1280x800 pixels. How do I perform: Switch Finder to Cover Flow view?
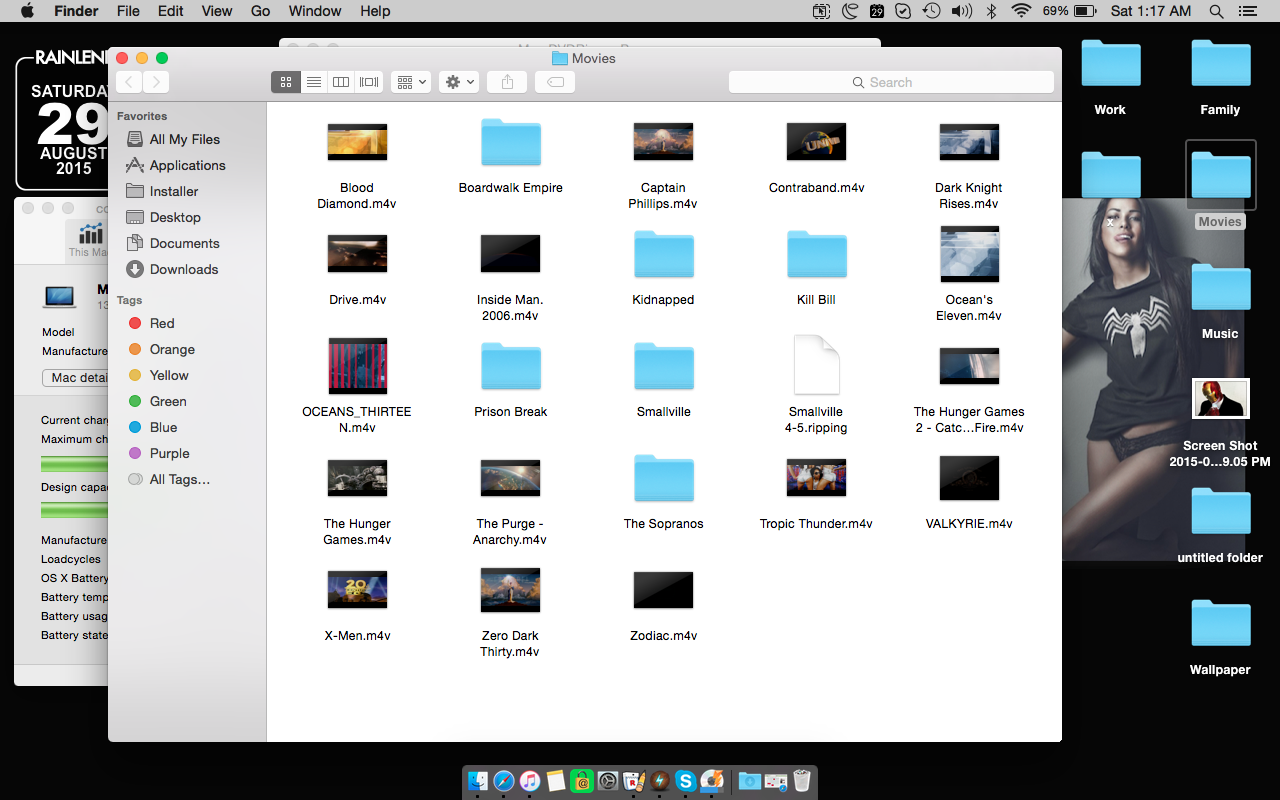tap(369, 82)
